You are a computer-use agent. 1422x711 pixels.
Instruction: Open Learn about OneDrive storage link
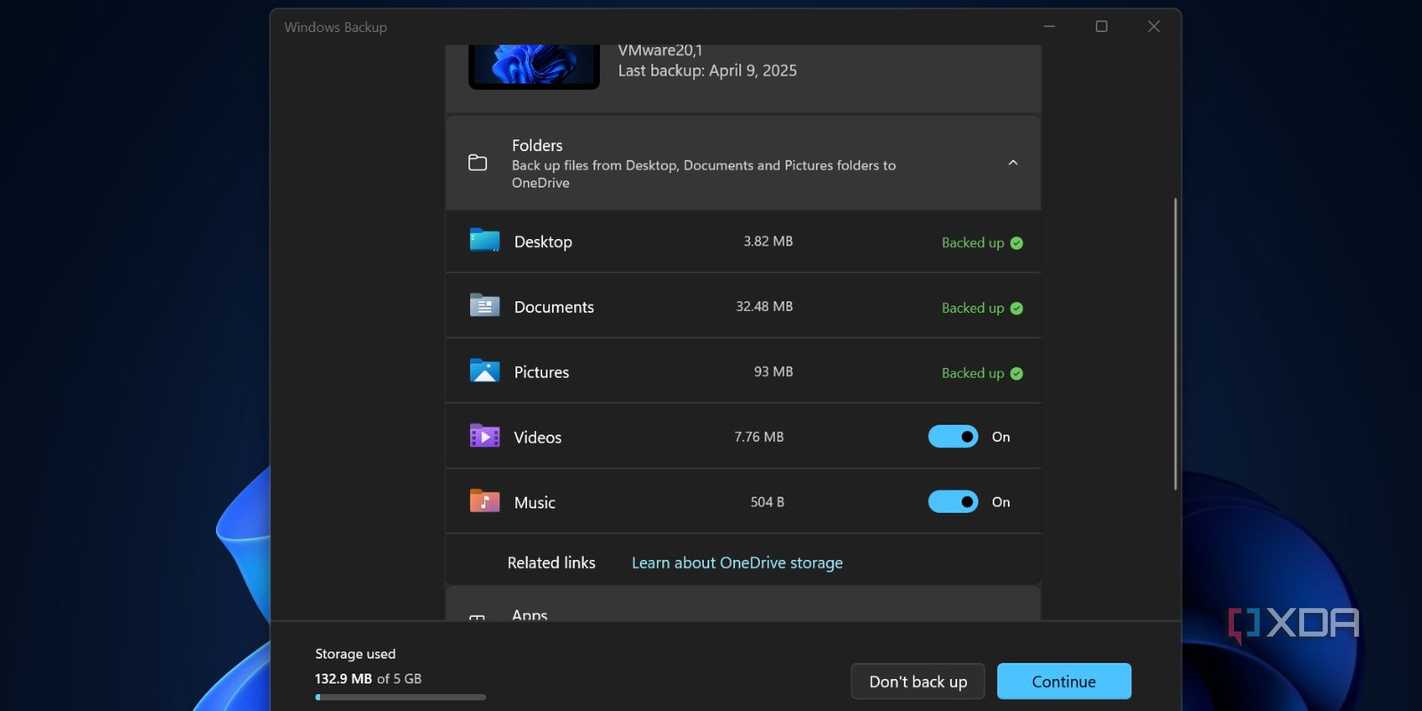737,563
